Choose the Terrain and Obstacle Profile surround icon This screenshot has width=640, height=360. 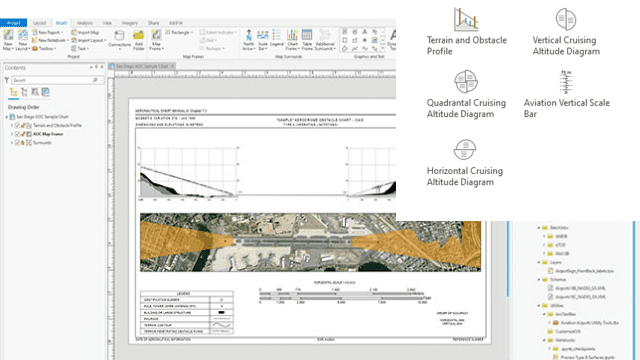point(466,19)
